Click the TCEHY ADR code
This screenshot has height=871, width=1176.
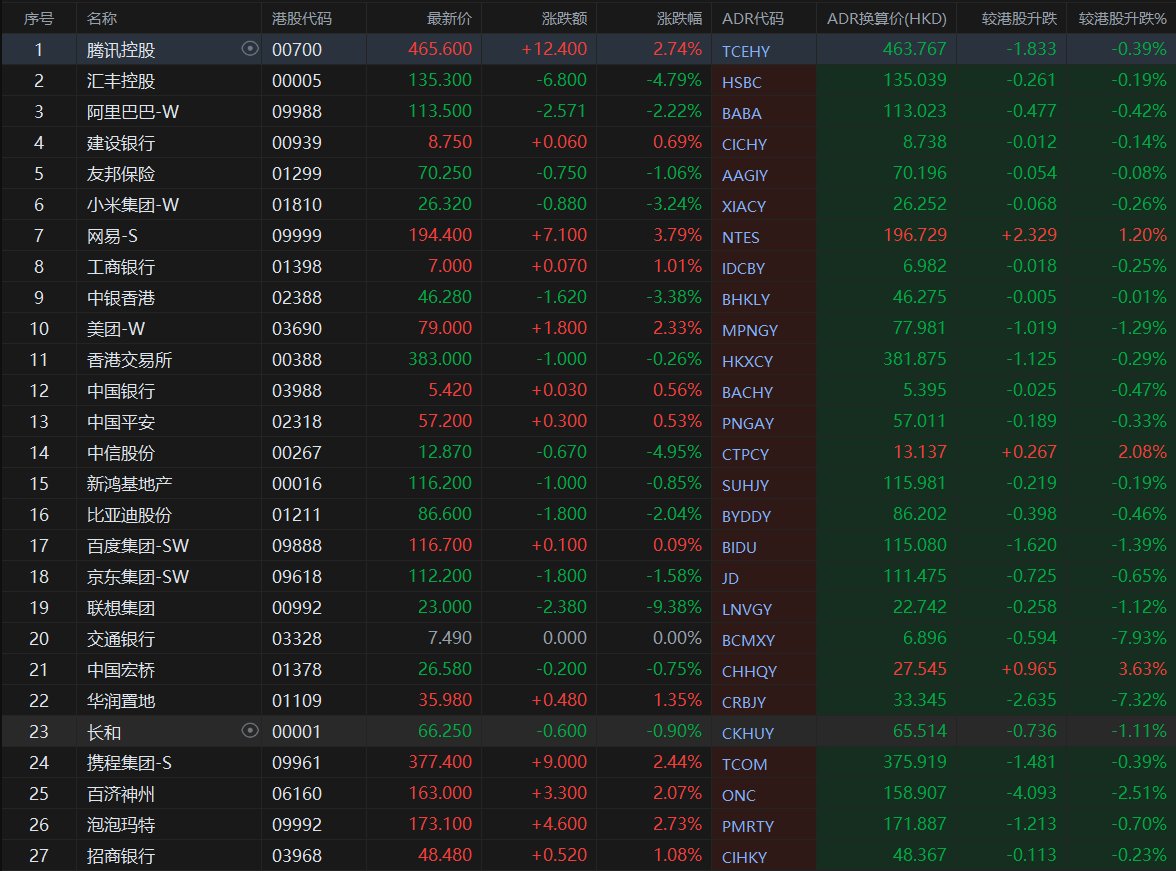point(746,51)
